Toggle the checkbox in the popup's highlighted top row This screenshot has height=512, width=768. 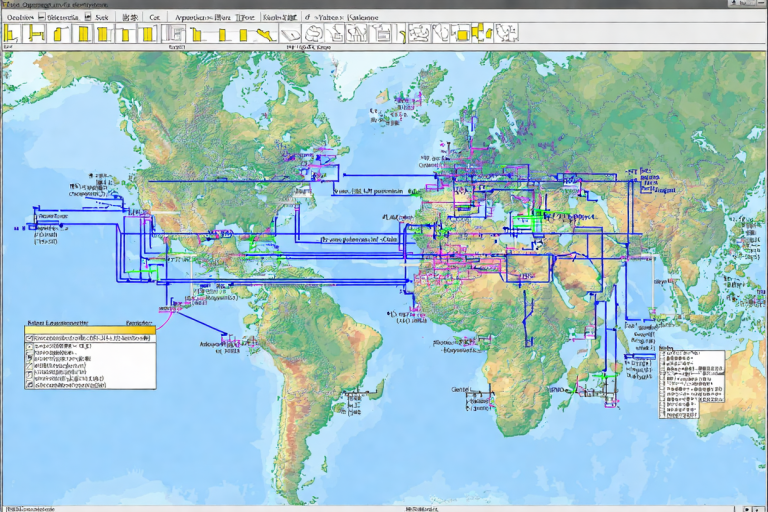pyautogui.click(x=29, y=339)
